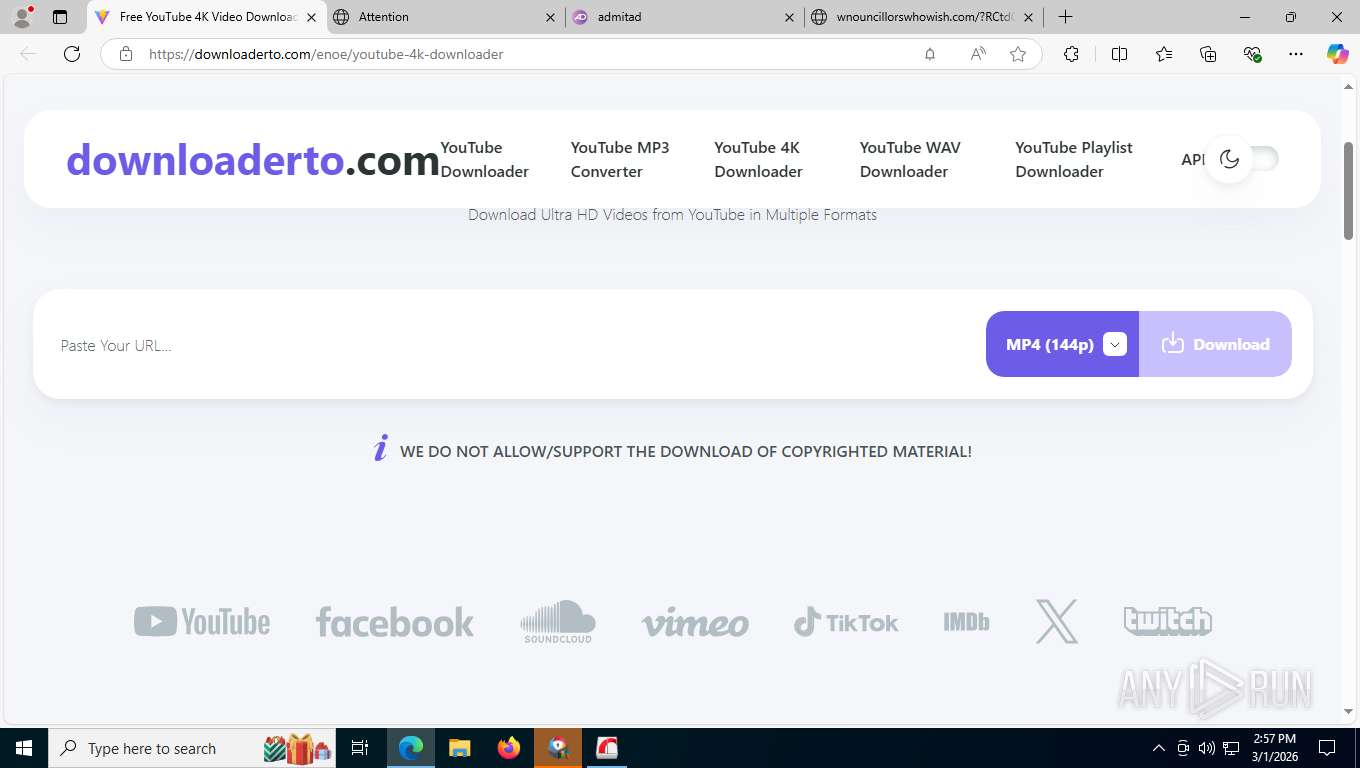Open Tab actions menu icon

click(60, 17)
